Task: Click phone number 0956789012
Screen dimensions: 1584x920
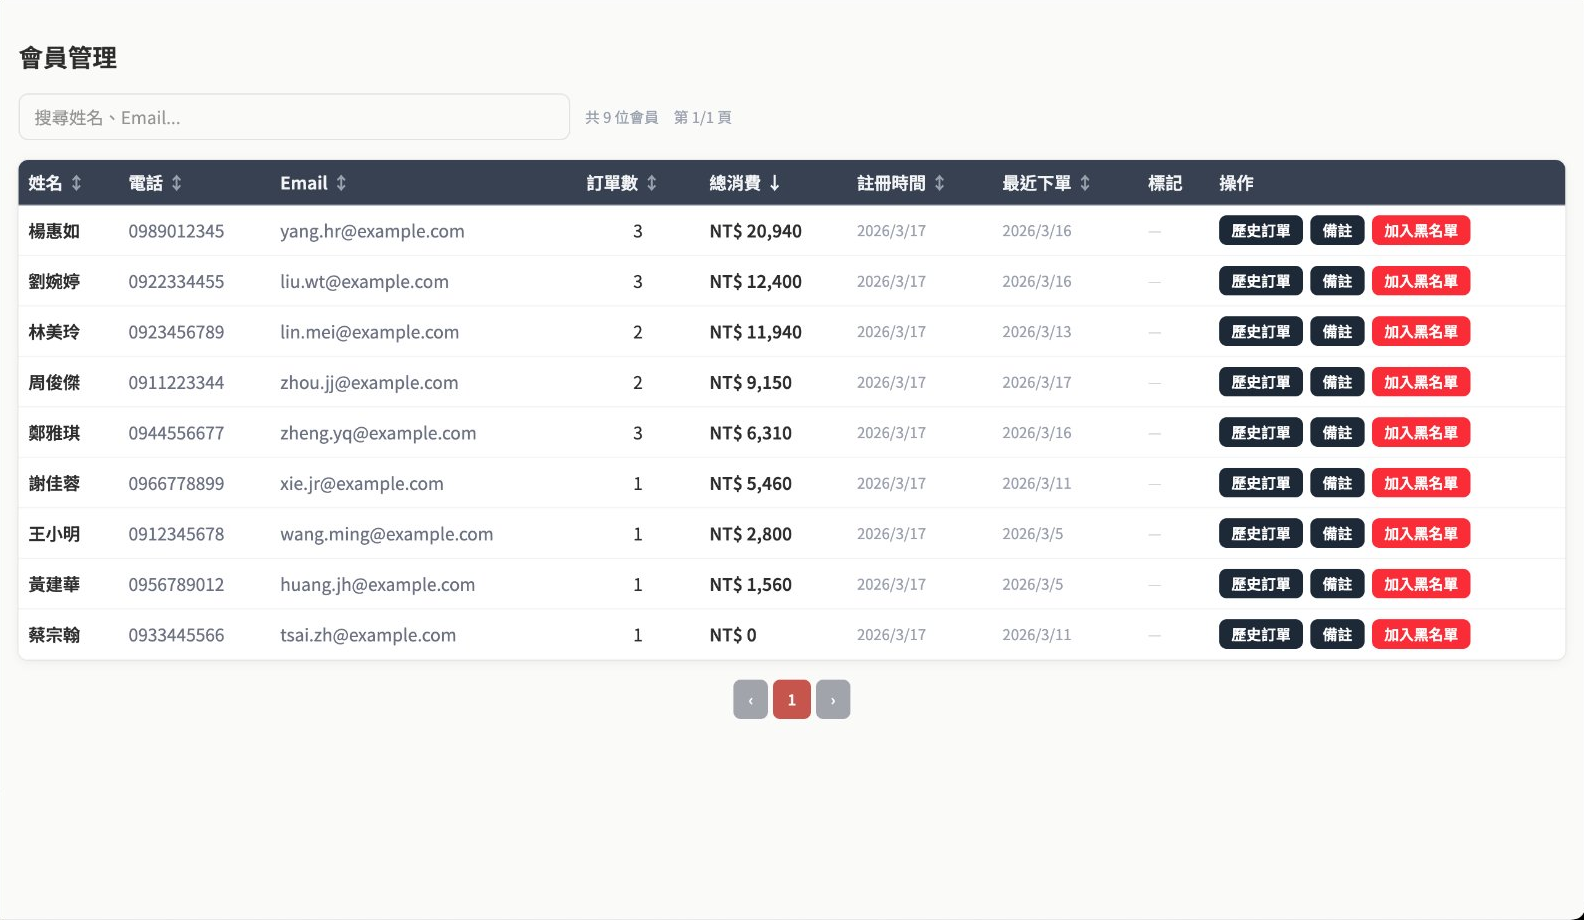Action: (x=176, y=584)
